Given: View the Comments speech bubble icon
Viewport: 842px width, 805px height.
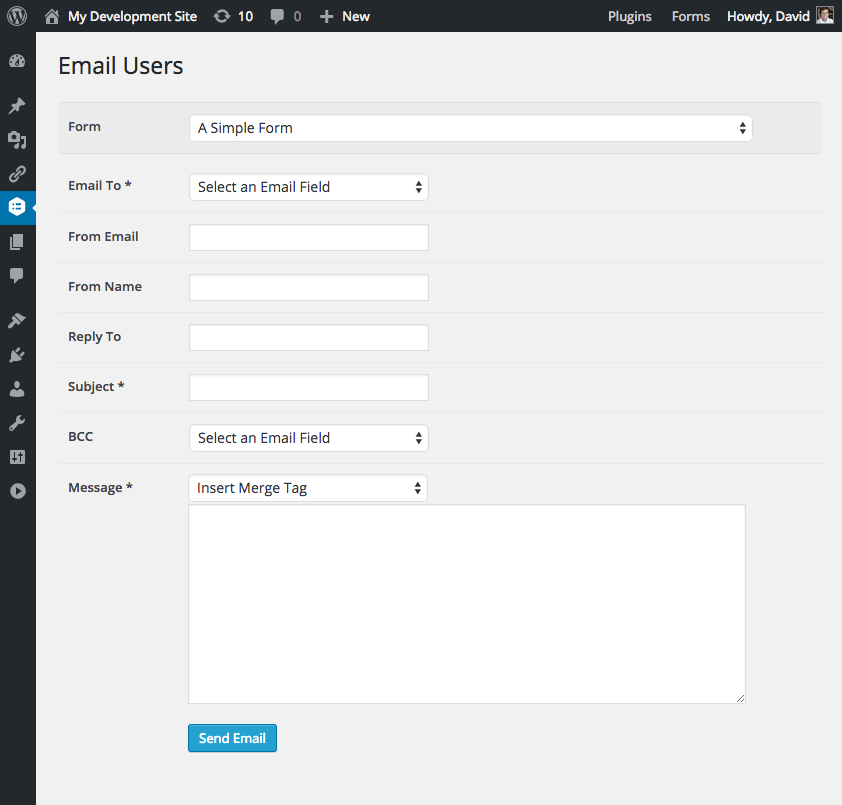Looking at the screenshot, I should tap(17, 276).
